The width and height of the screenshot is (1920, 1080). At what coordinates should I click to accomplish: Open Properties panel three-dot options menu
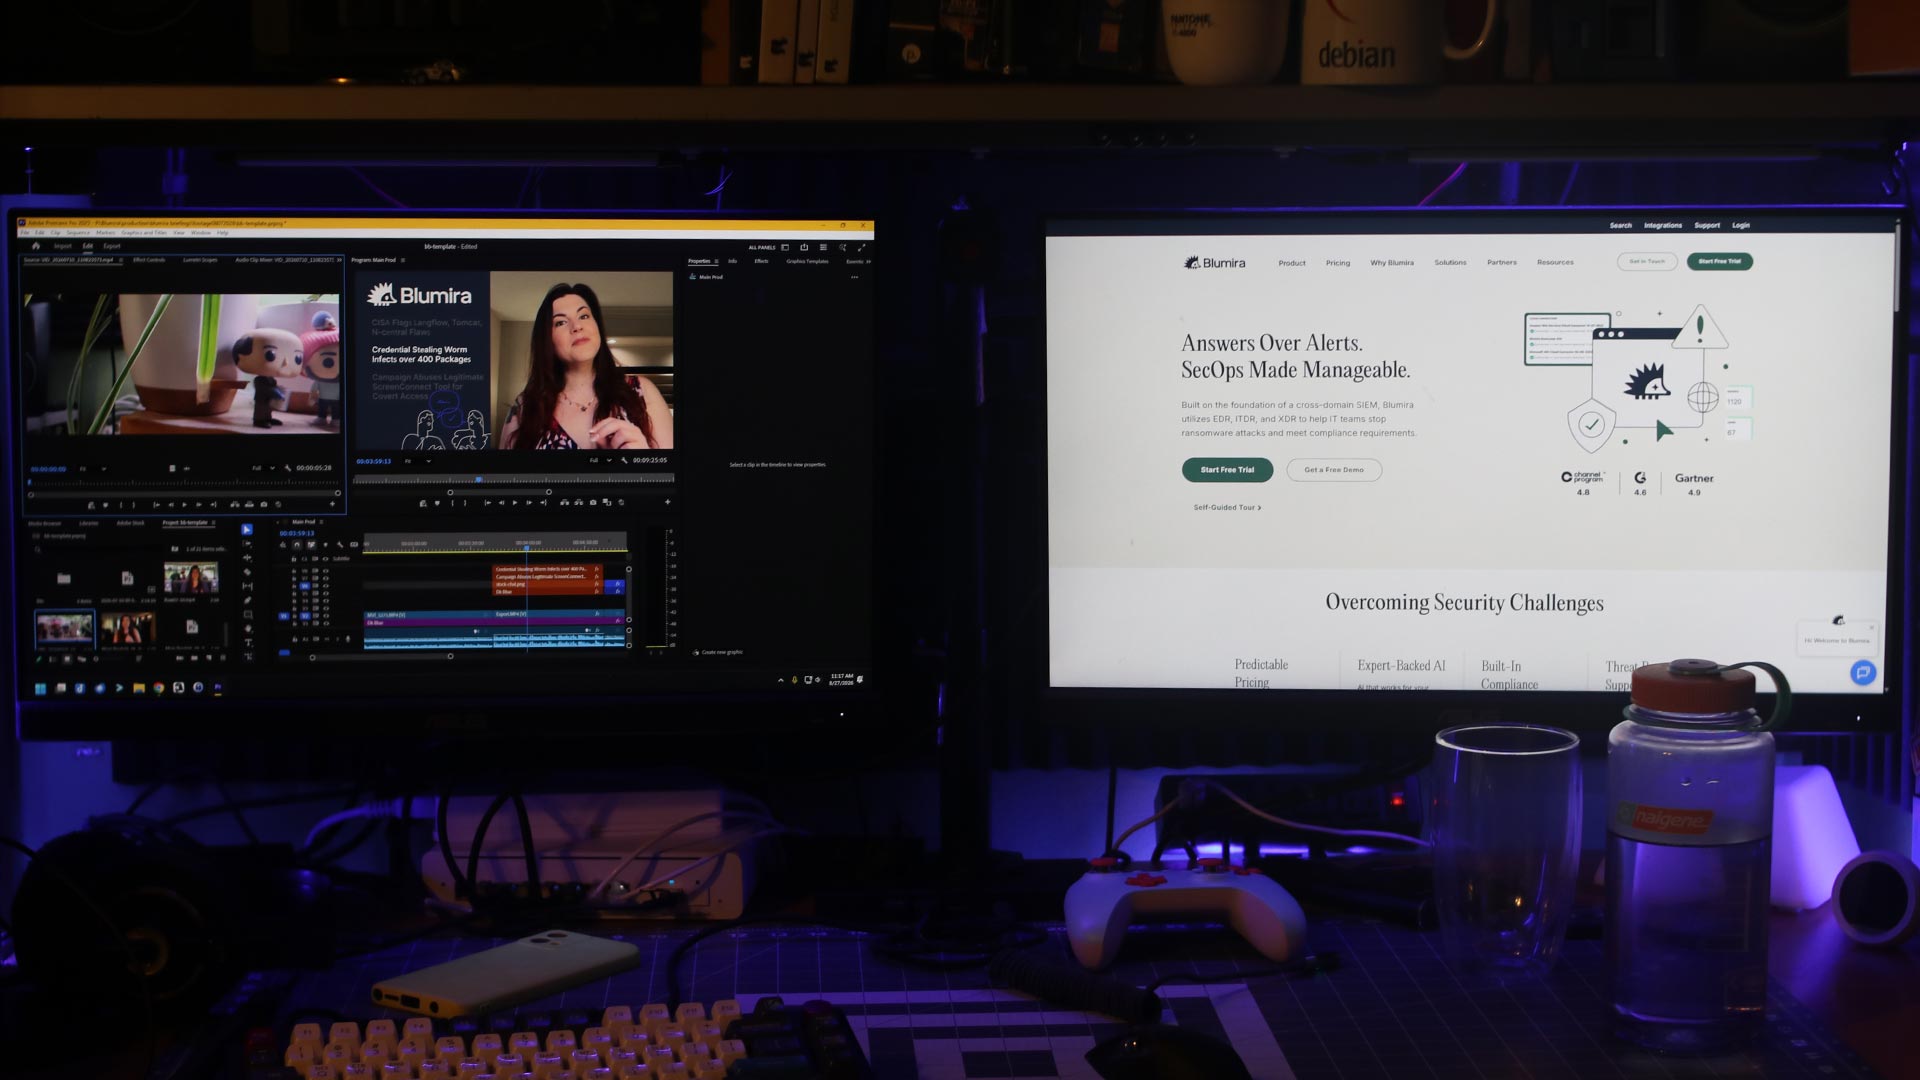click(x=854, y=277)
